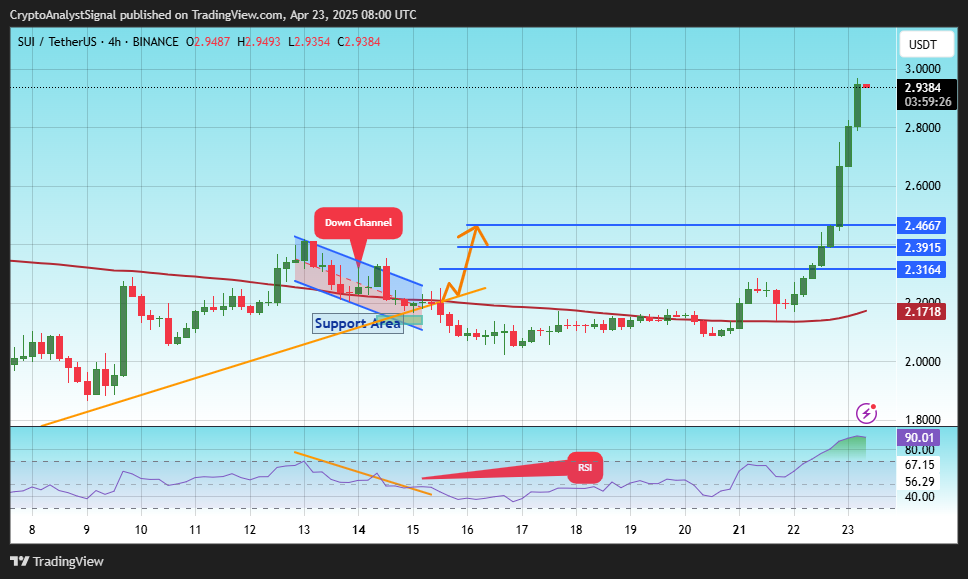Screen dimensions: 968x579
Task: Click the RSI 67.15 level label
Action: tap(919, 465)
